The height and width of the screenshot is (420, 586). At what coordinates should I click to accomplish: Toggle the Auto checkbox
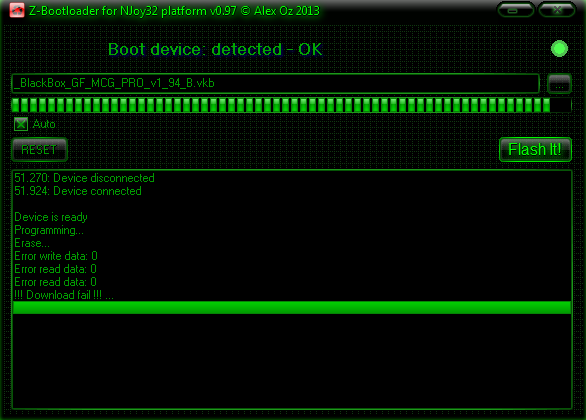click(x=21, y=124)
